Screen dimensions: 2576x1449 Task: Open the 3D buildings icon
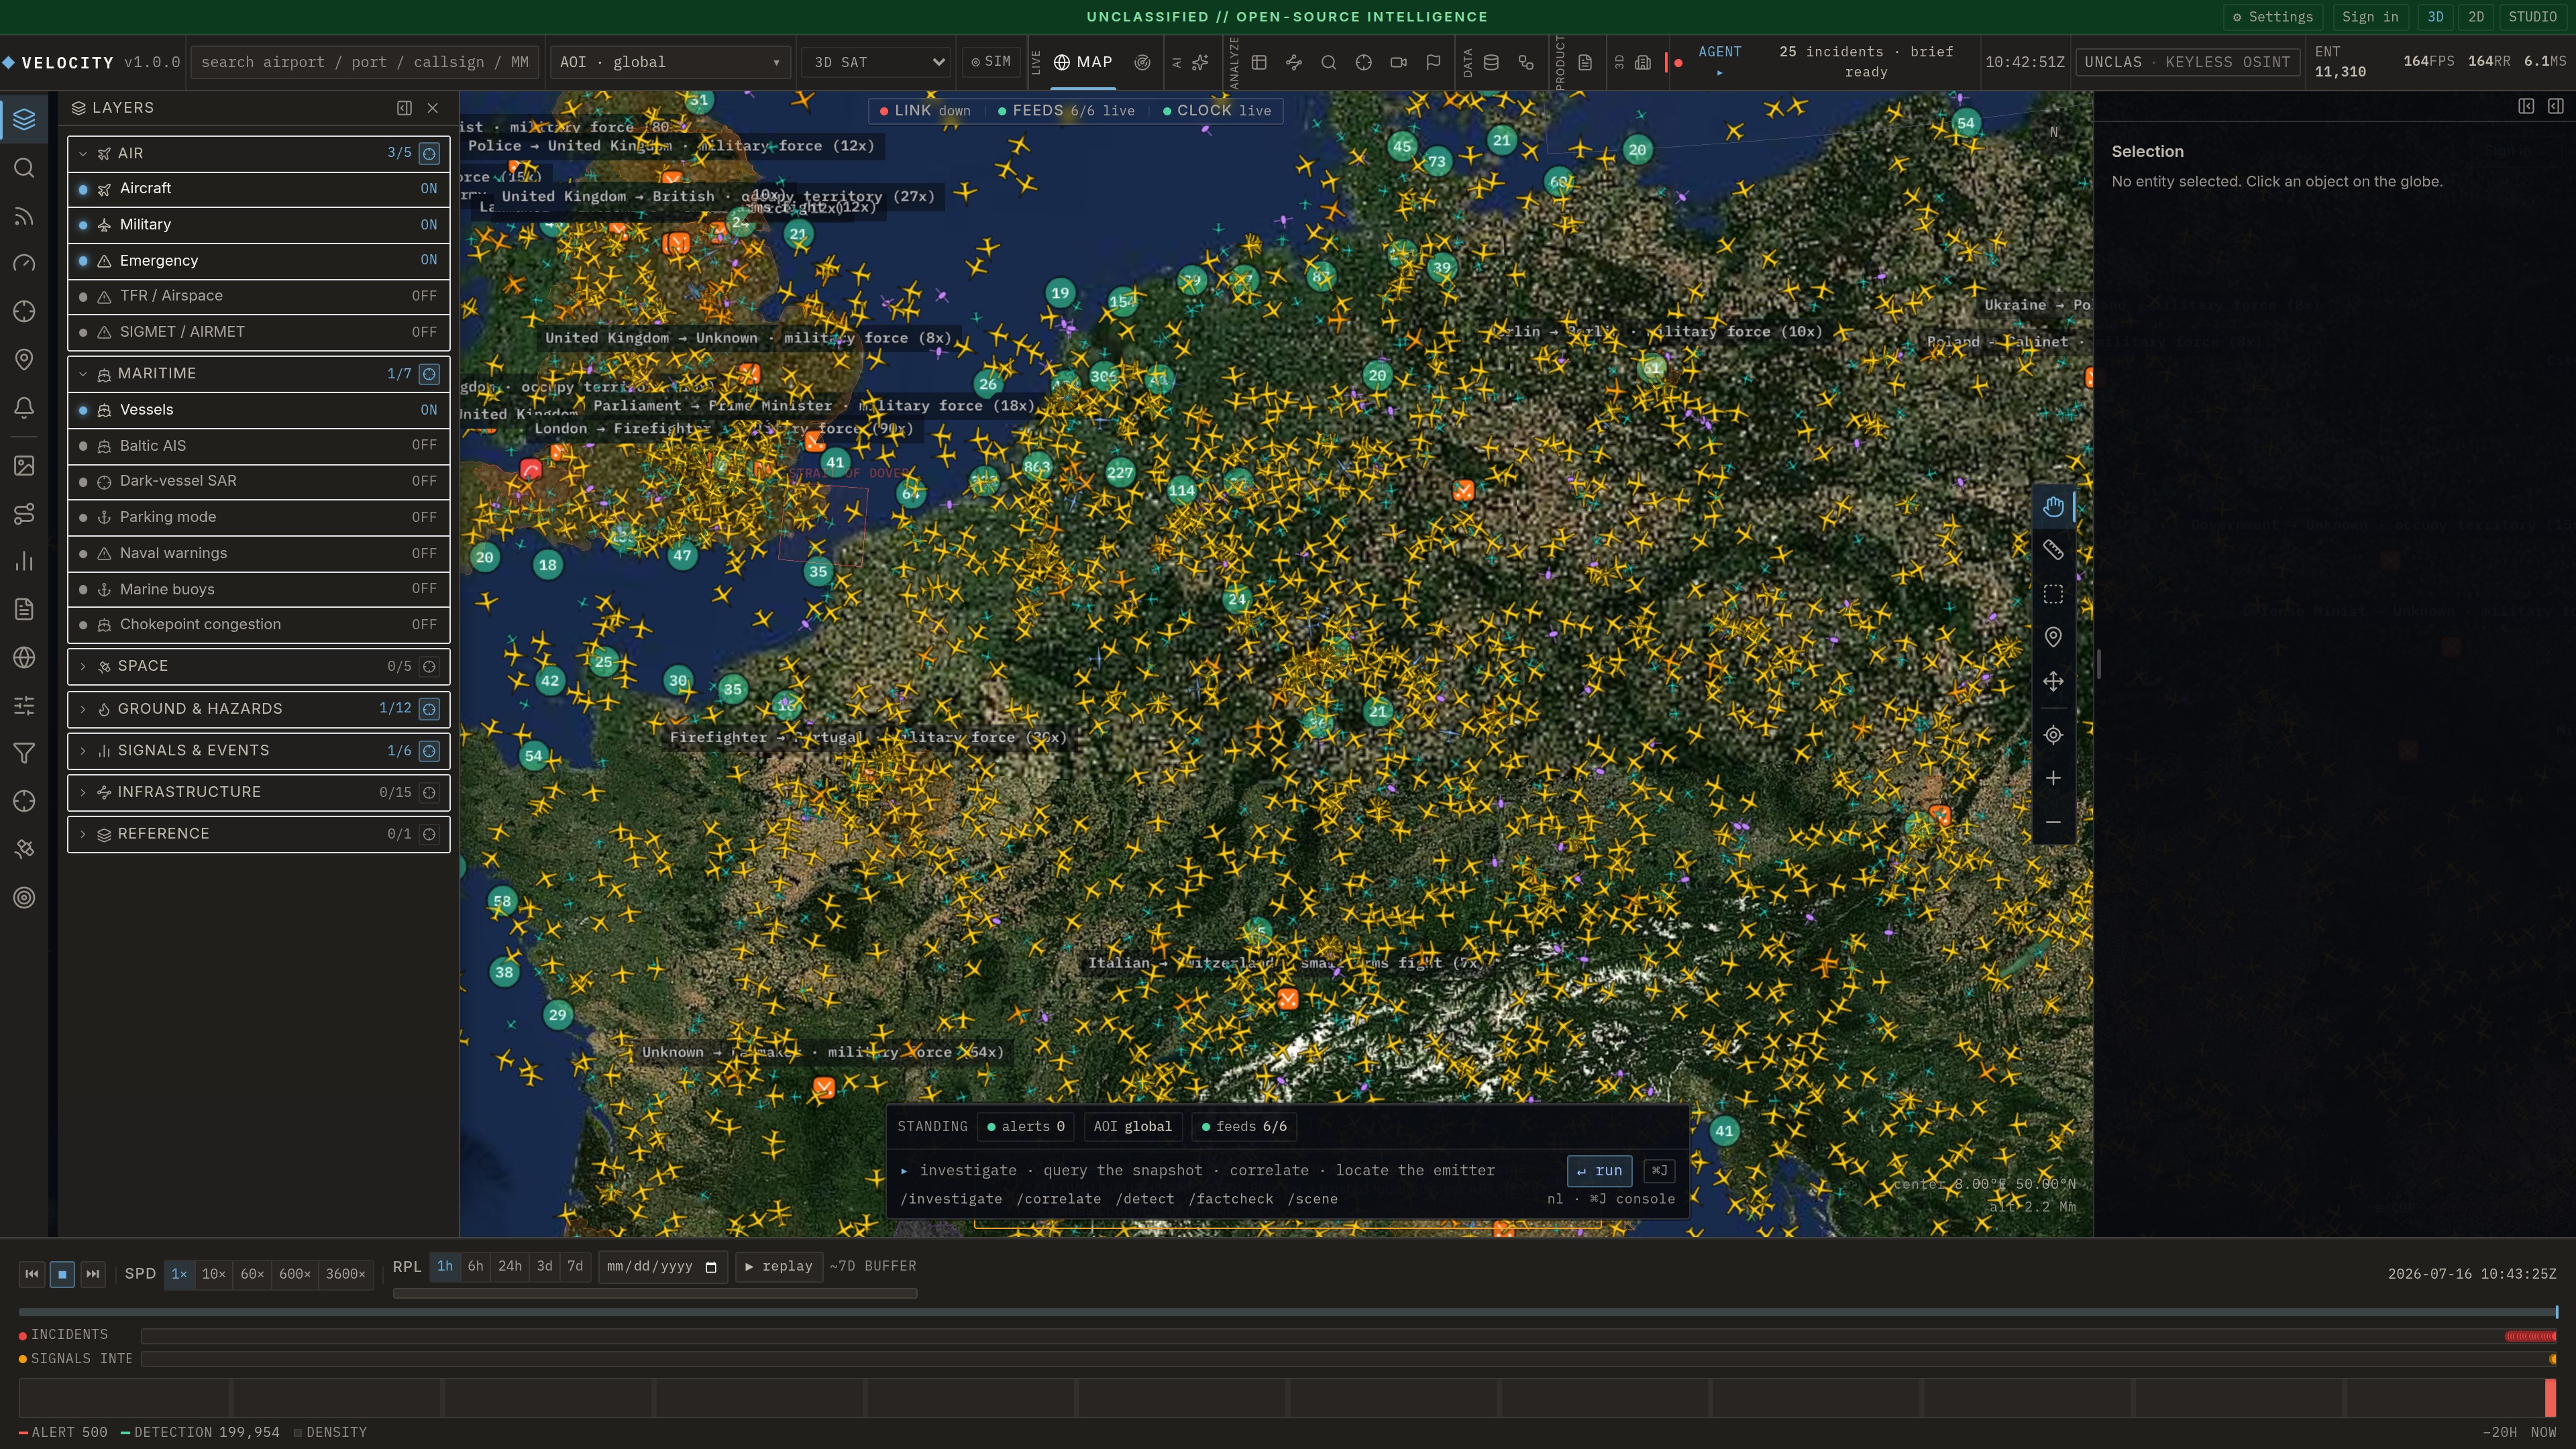(x=1643, y=62)
